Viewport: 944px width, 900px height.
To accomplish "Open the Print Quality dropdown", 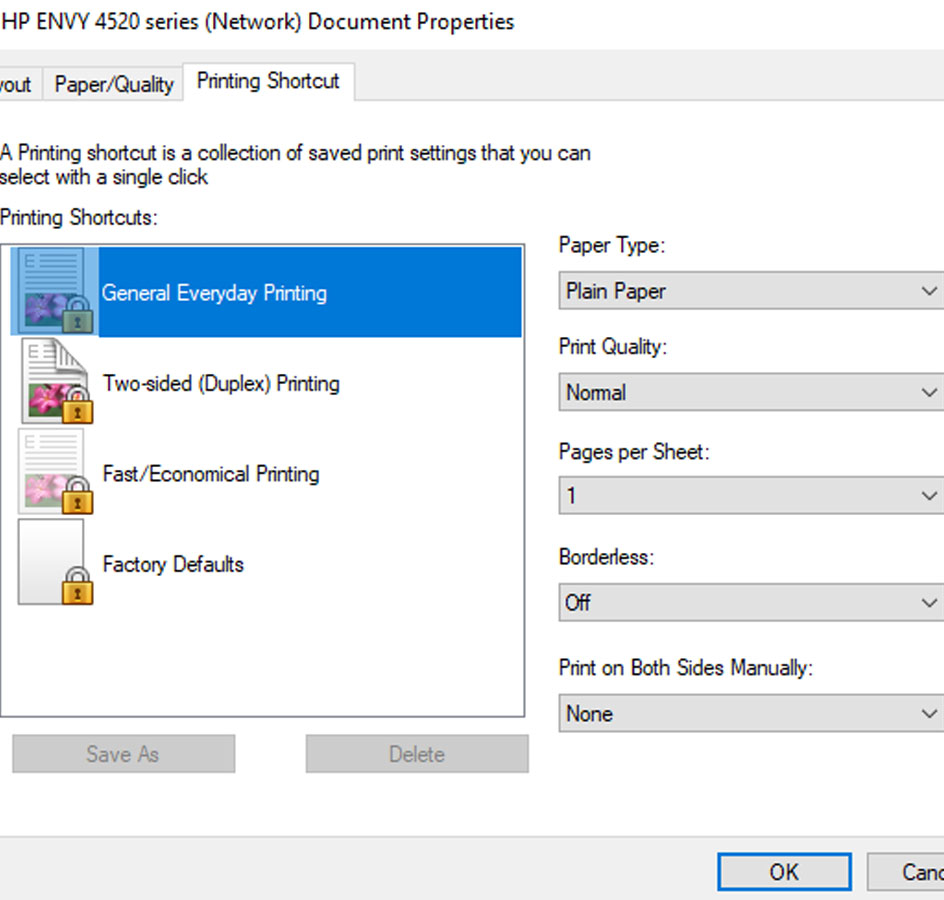I will (751, 393).
